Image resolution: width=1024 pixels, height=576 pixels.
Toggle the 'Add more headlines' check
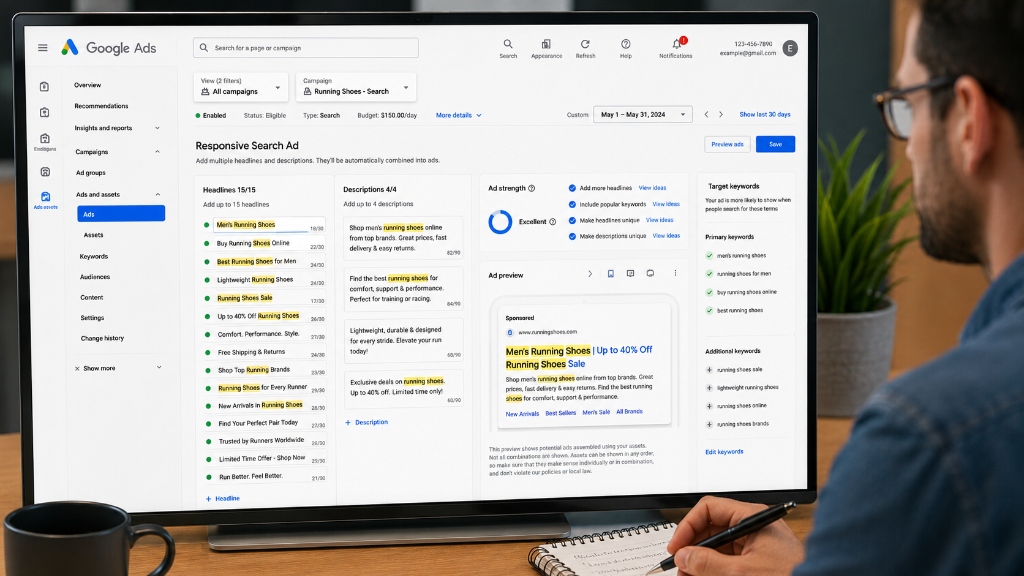point(572,188)
